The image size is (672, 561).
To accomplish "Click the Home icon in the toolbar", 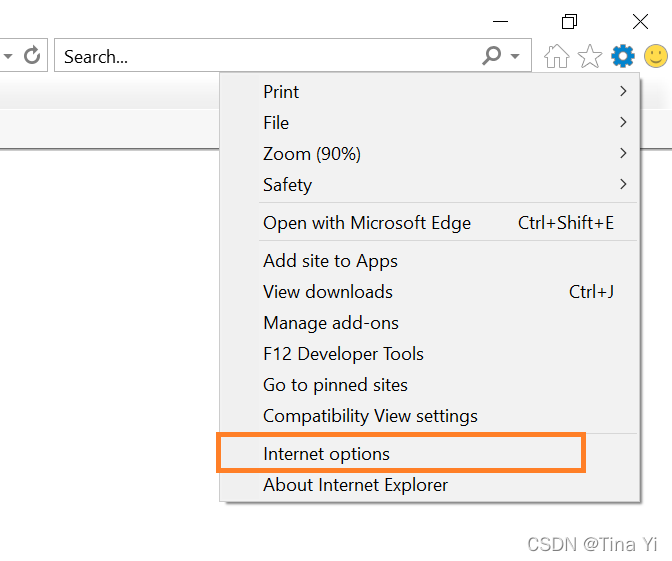I will 557,56.
